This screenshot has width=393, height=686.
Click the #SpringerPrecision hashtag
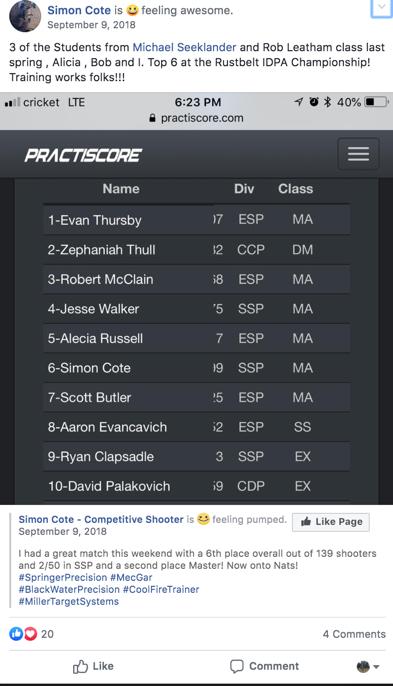click(x=63, y=578)
